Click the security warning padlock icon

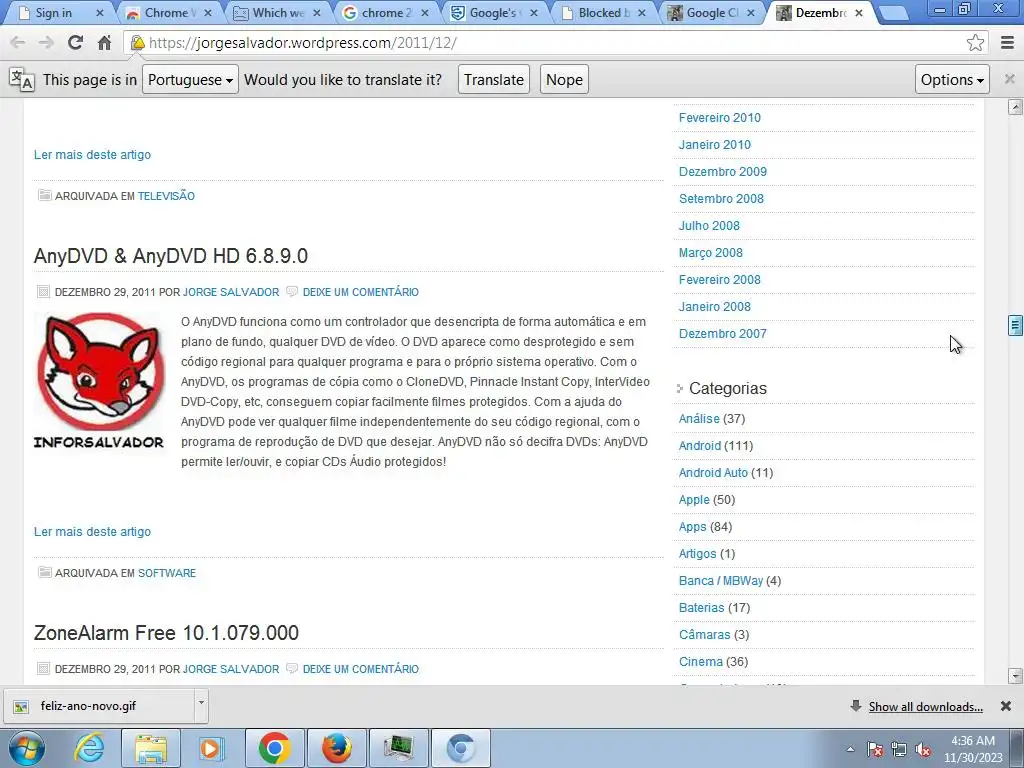pos(138,43)
